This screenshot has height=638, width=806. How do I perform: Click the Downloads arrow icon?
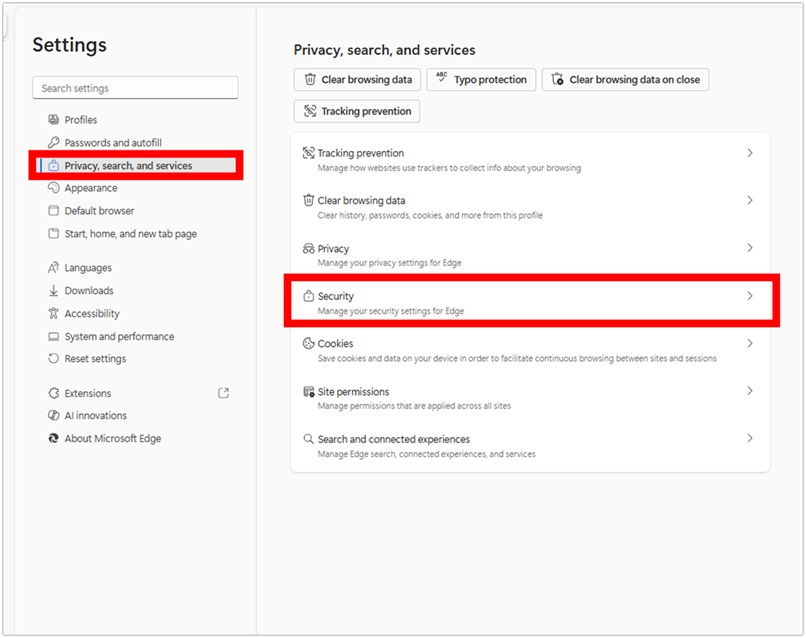54,291
